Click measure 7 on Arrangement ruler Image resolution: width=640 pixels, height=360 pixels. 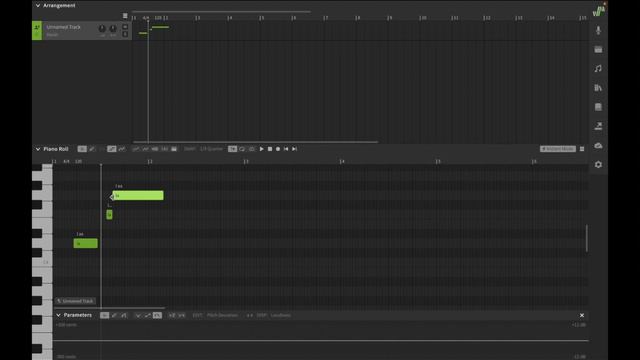[325, 18]
